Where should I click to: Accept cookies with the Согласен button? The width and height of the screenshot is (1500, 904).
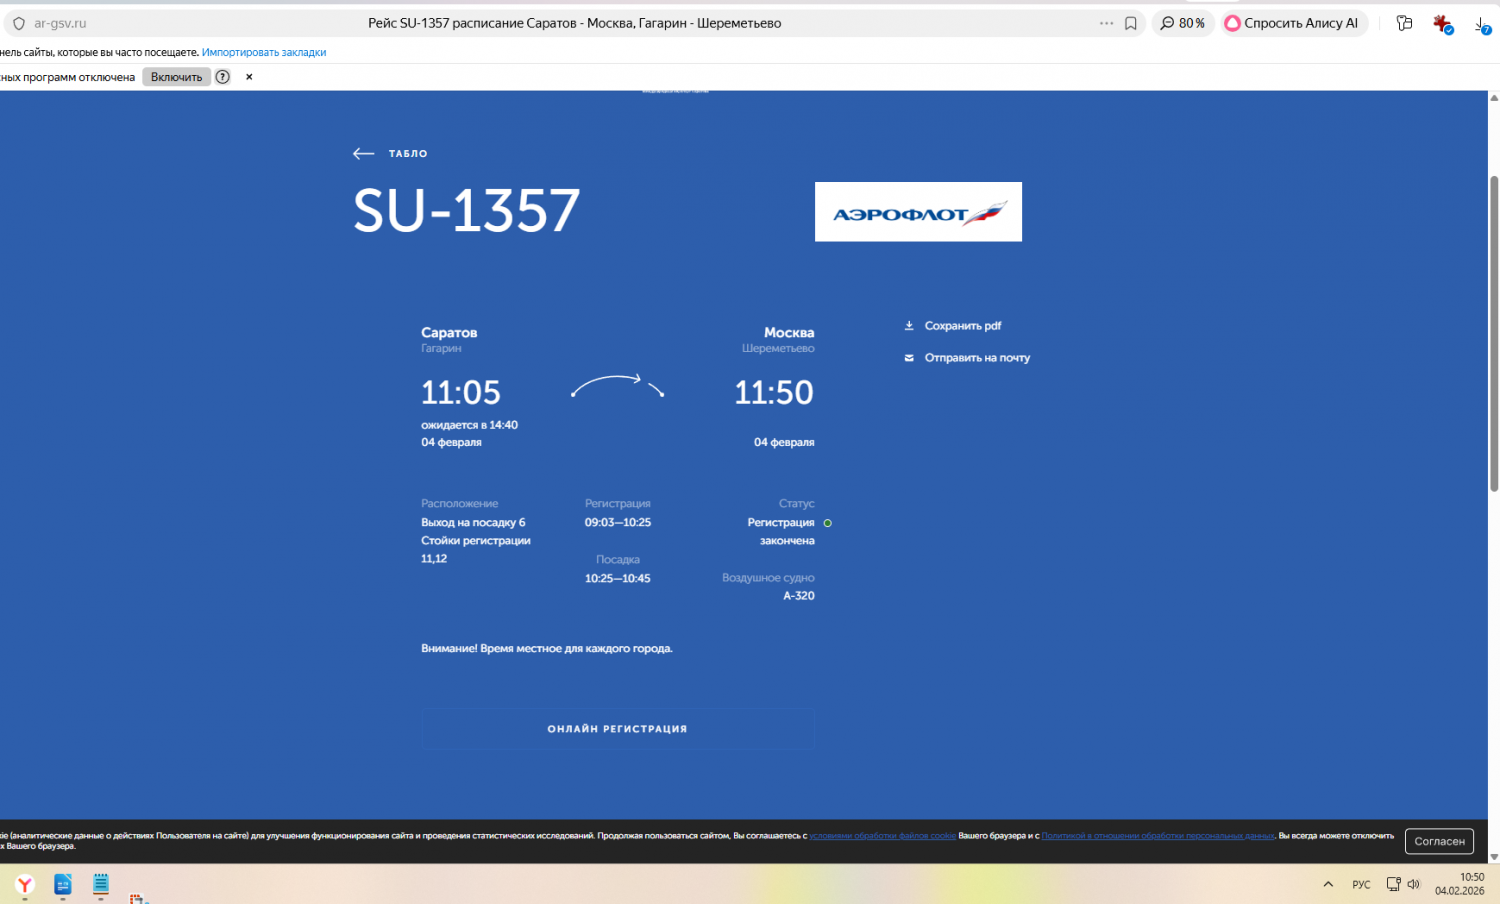1439,841
